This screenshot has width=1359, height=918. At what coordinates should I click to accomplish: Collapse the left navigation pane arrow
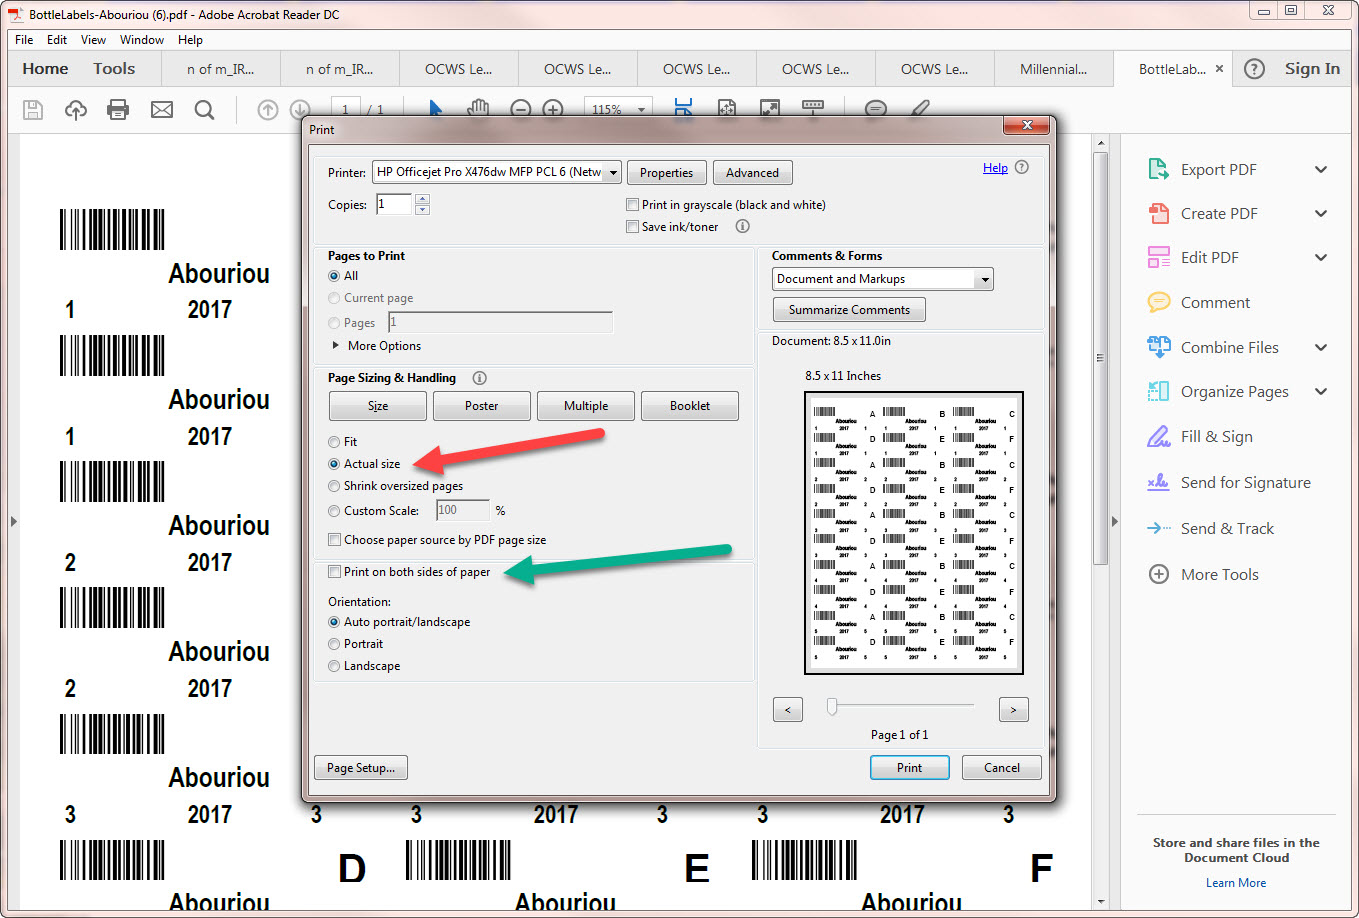coord(13,521)
